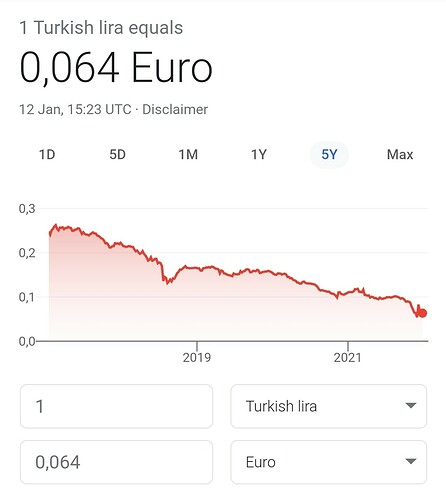Screen dimensions: 446x500
Task: Switch to the 5D time range
Action: click(117, 155)
